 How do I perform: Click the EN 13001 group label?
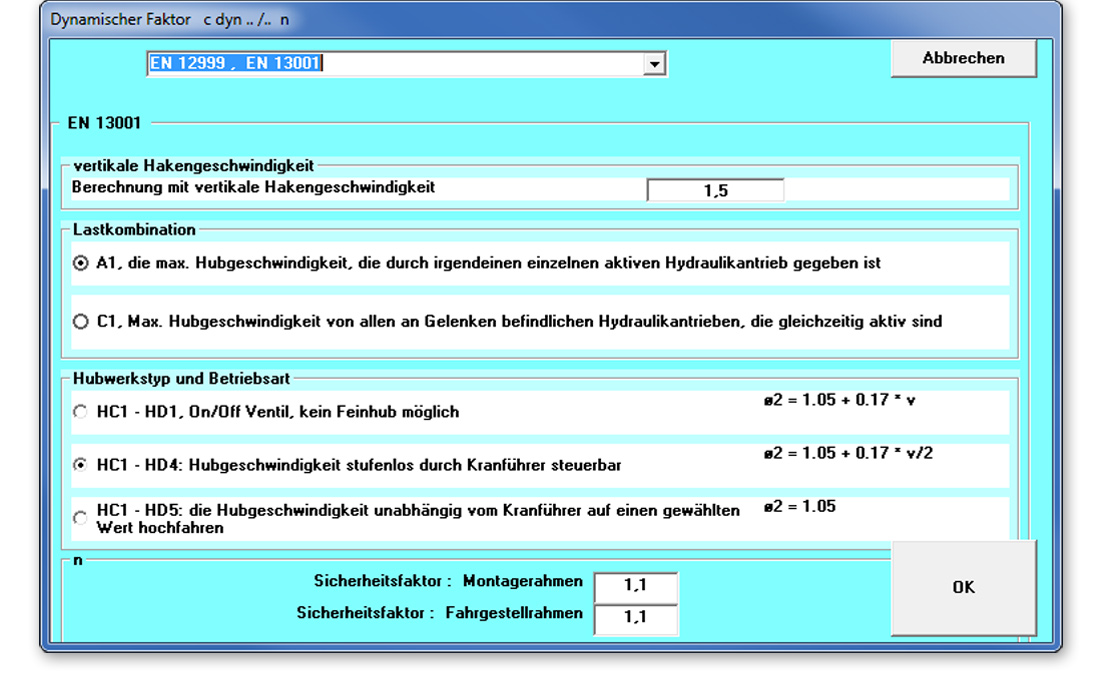(x=104, y=123)
